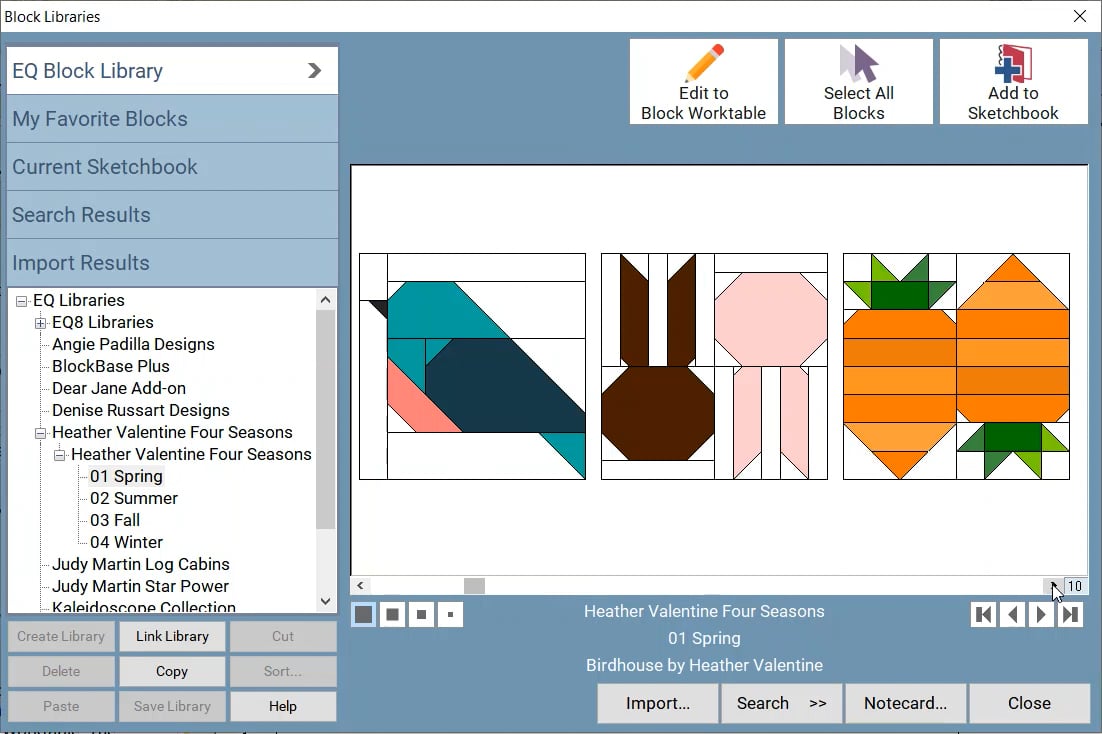Choose second-largest block thumbnail size

coord(392,614)
